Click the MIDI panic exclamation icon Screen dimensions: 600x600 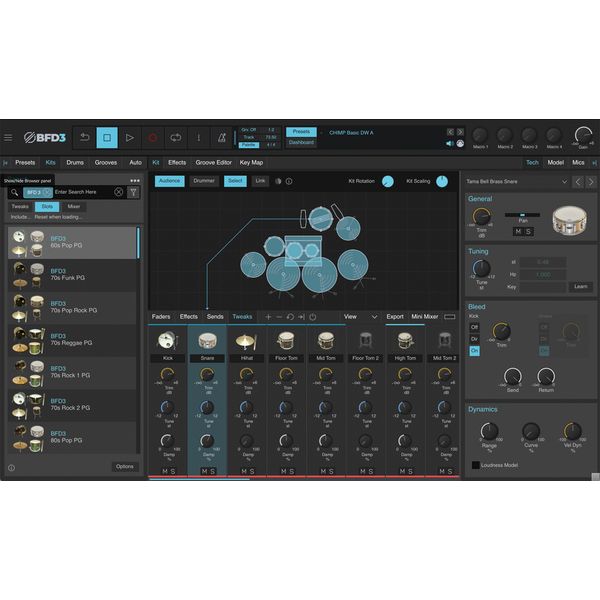199,137
